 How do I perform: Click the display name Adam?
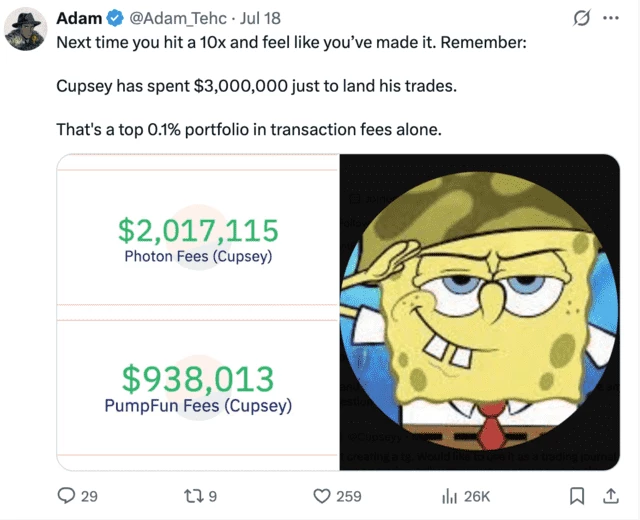[78, 19]
